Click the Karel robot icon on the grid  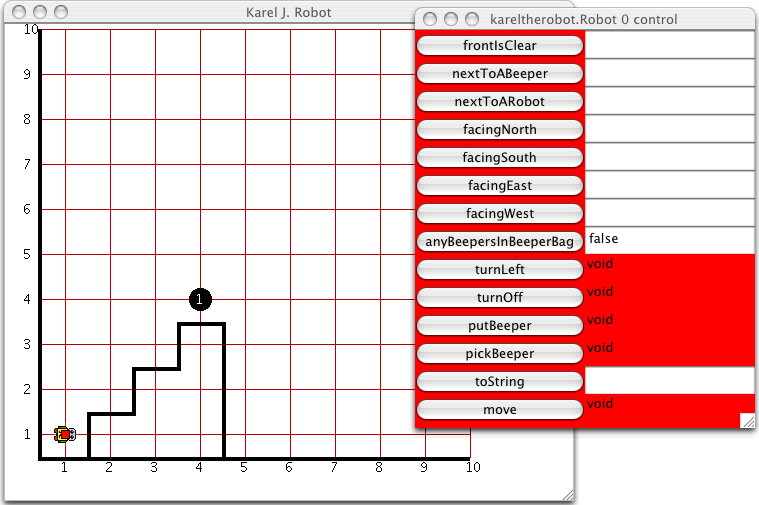[64, 434]
